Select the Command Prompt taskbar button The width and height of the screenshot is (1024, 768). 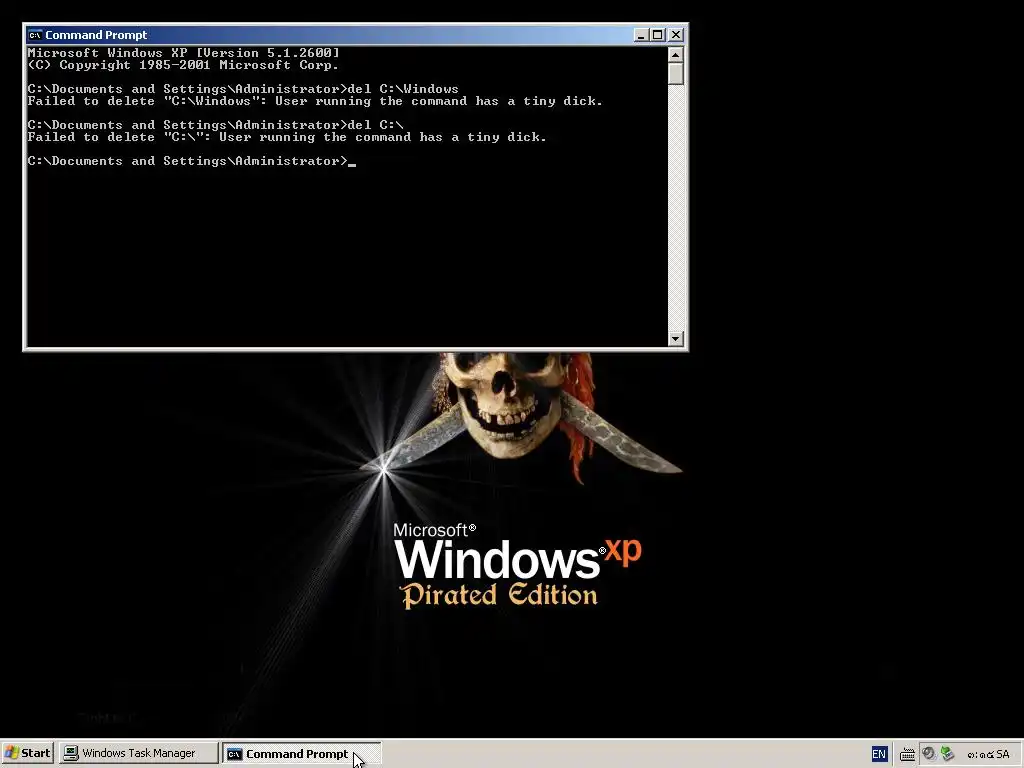click(x=301, y=753)
